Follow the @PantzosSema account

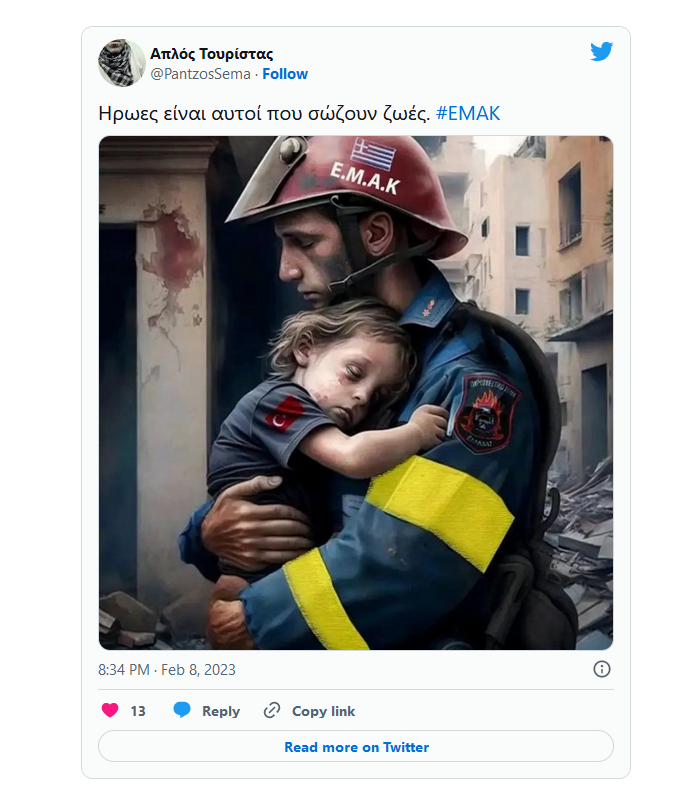(285, 74)
